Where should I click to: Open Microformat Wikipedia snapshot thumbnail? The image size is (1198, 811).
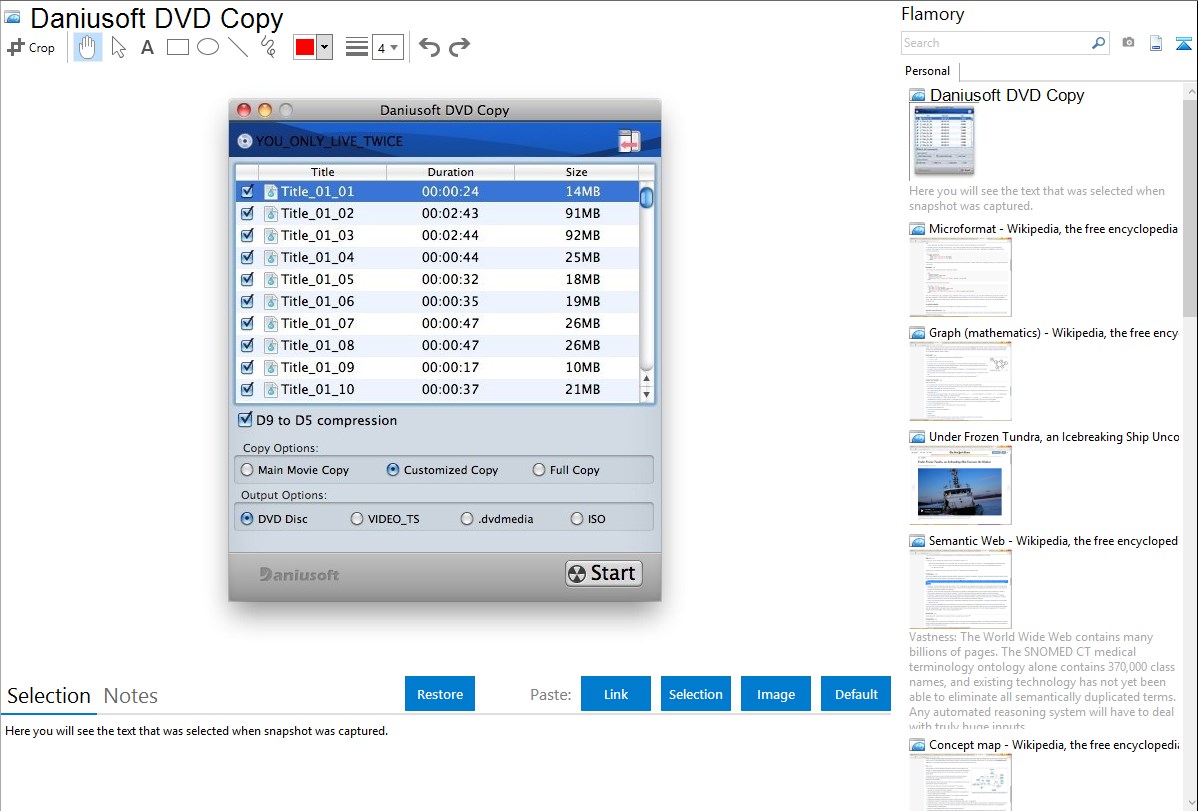pos(960,277)
